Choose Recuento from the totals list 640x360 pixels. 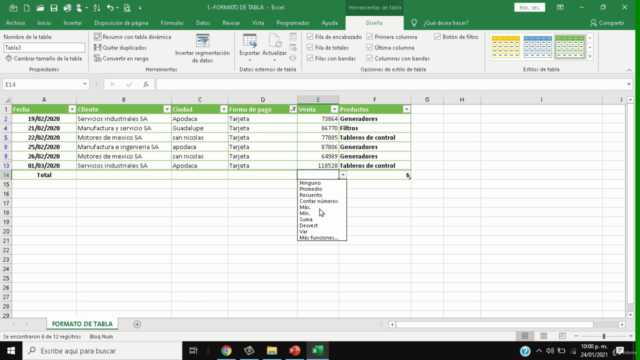[311, 195]
